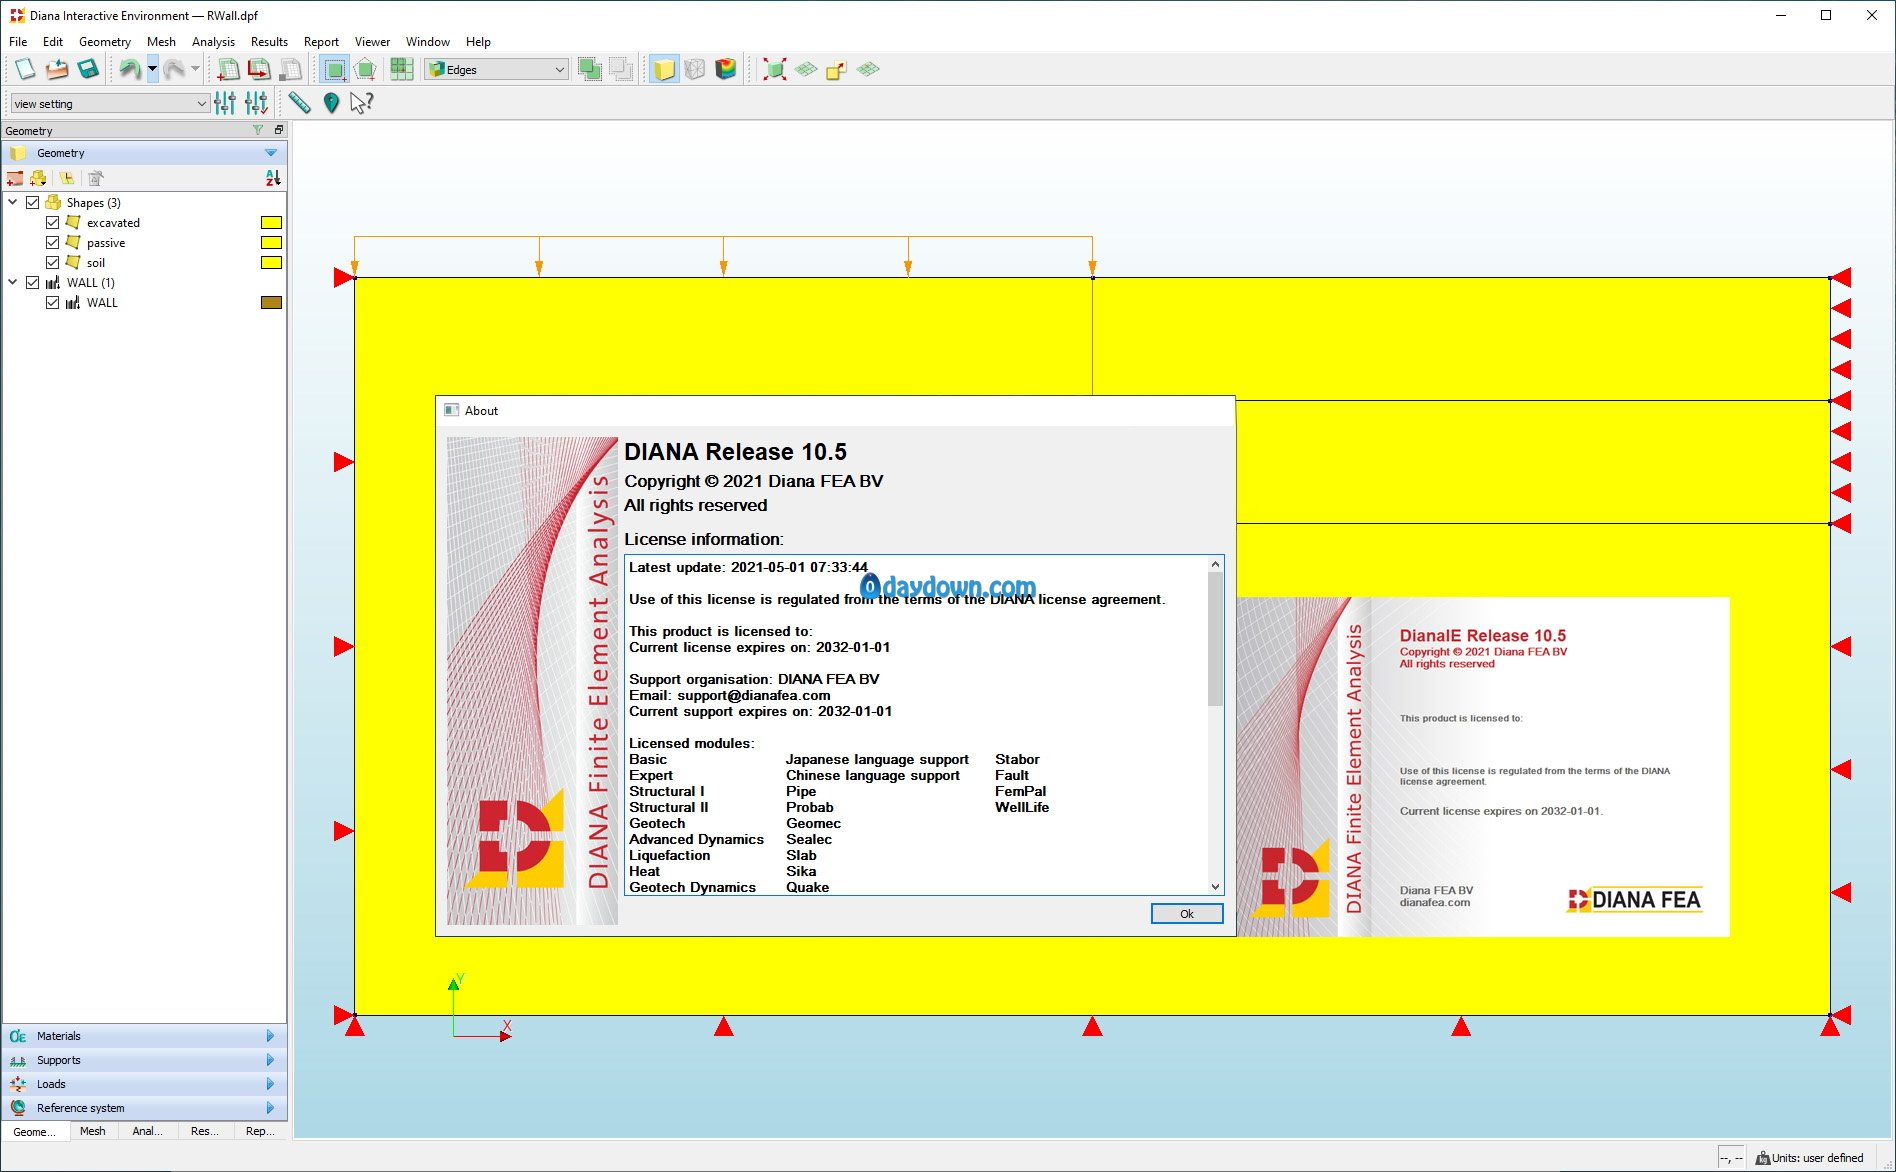1896x1172 pixels.
Task: Click the fit-all view icon
Action: 774,69
